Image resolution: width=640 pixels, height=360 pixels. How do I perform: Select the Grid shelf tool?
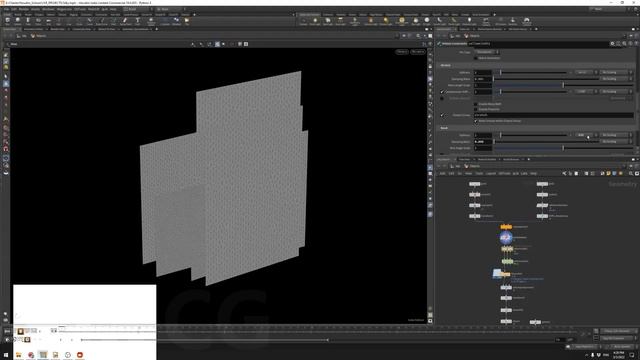click(x=48, y=21)
